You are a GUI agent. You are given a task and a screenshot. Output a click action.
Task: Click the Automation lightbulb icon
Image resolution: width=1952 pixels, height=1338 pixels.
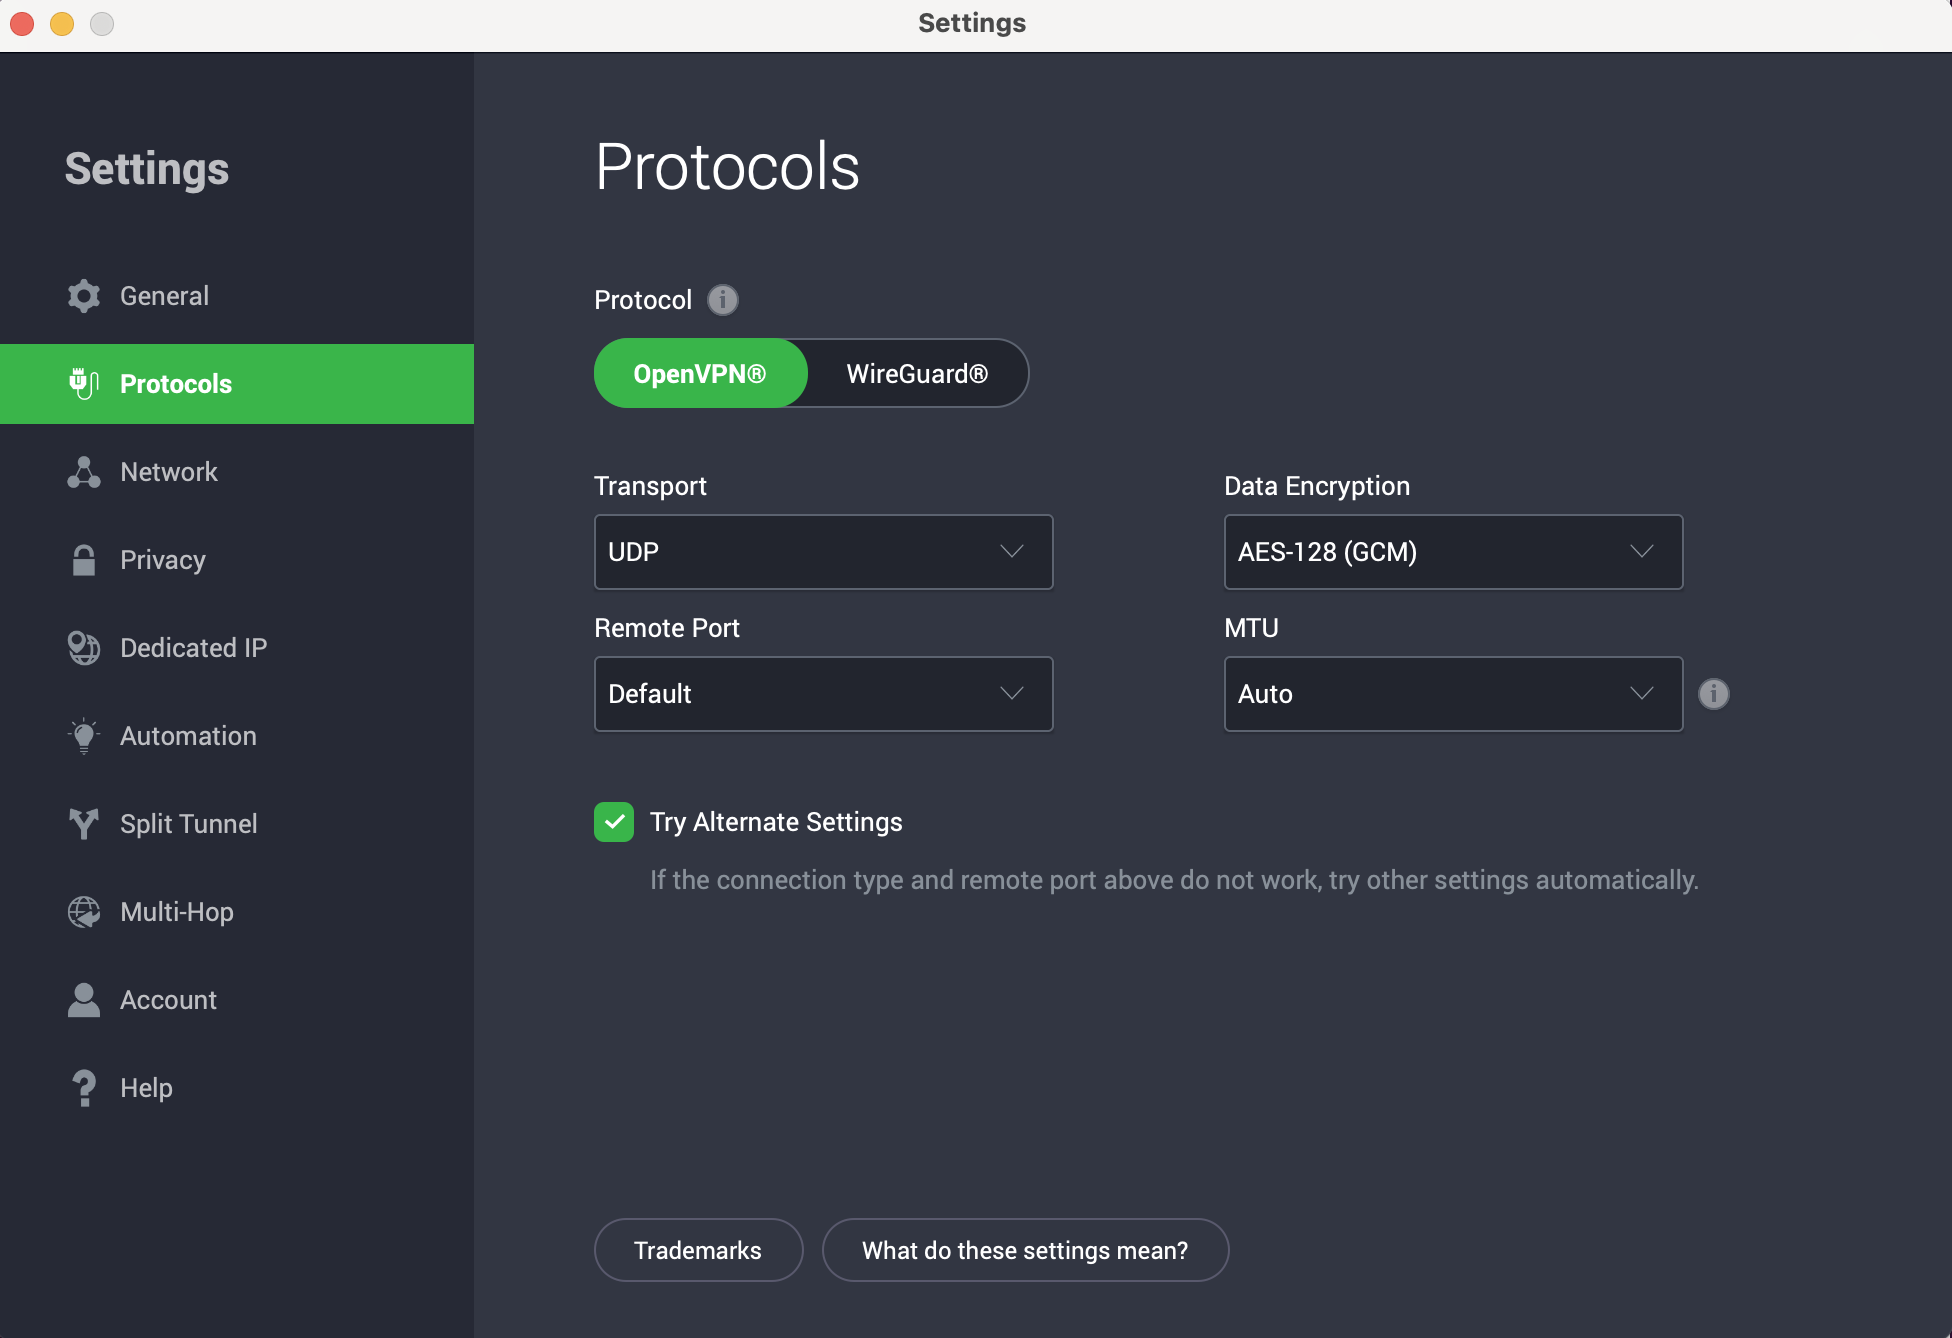pos(84,735)
